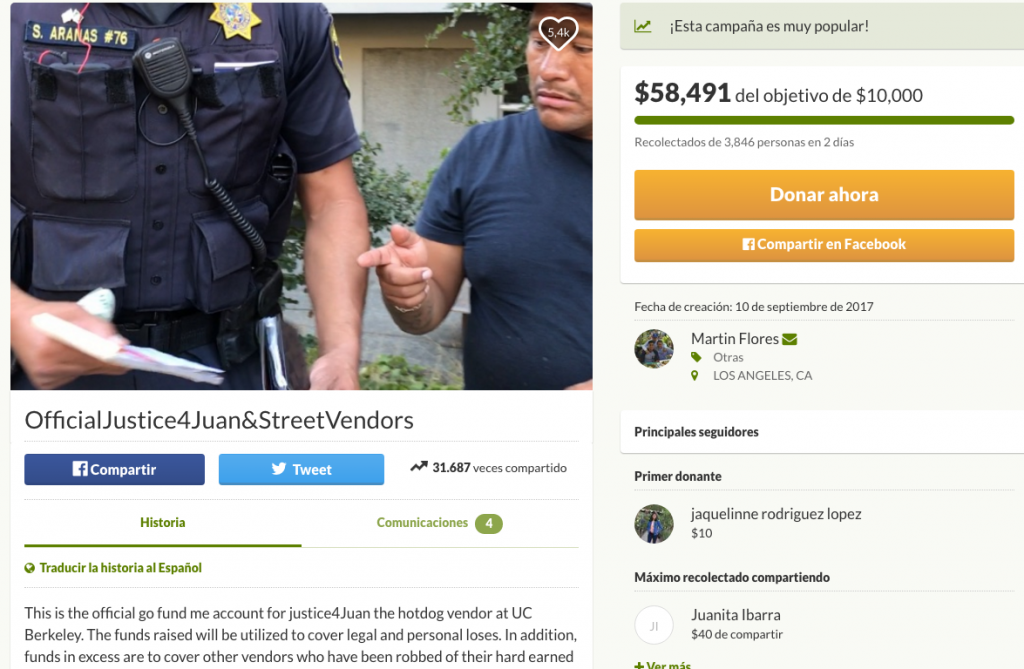Click the globe icon before Traducir la historia
The height and width of the screenshot is (669, 1024).
(29, 568)
